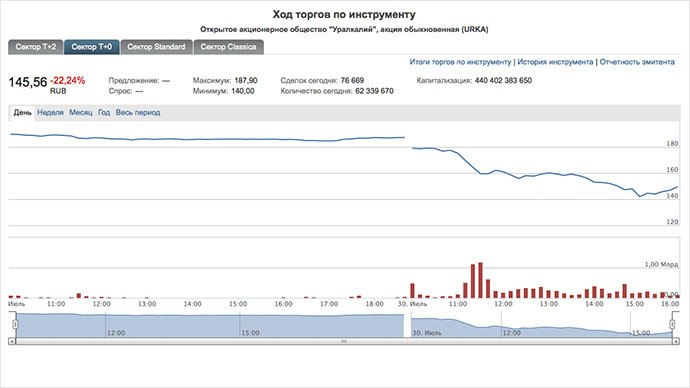Image resolution: width=690 pixels, height=388 pixels.
Task: Click the 180 price axis label
Action: [672, 144]
